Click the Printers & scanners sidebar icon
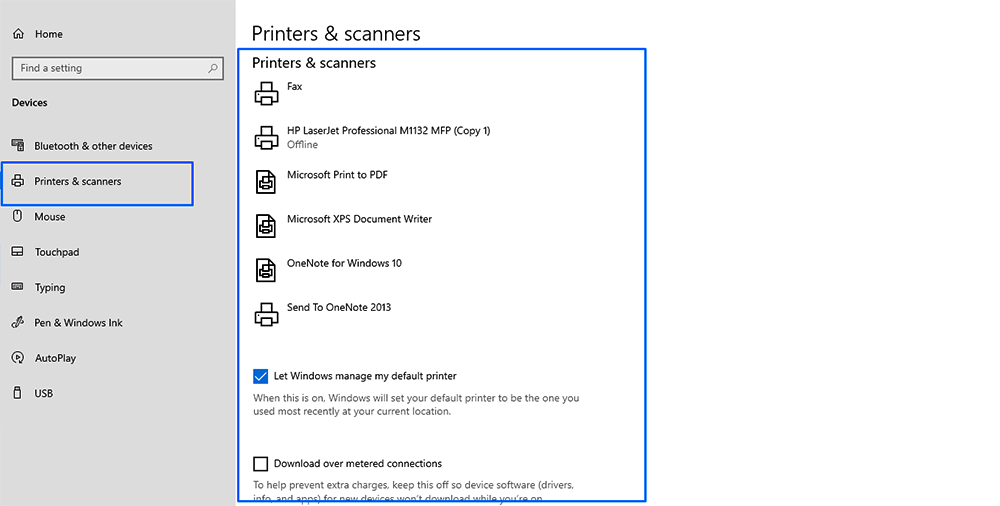Screen dimensions: 1000x506 click(18, 181)
